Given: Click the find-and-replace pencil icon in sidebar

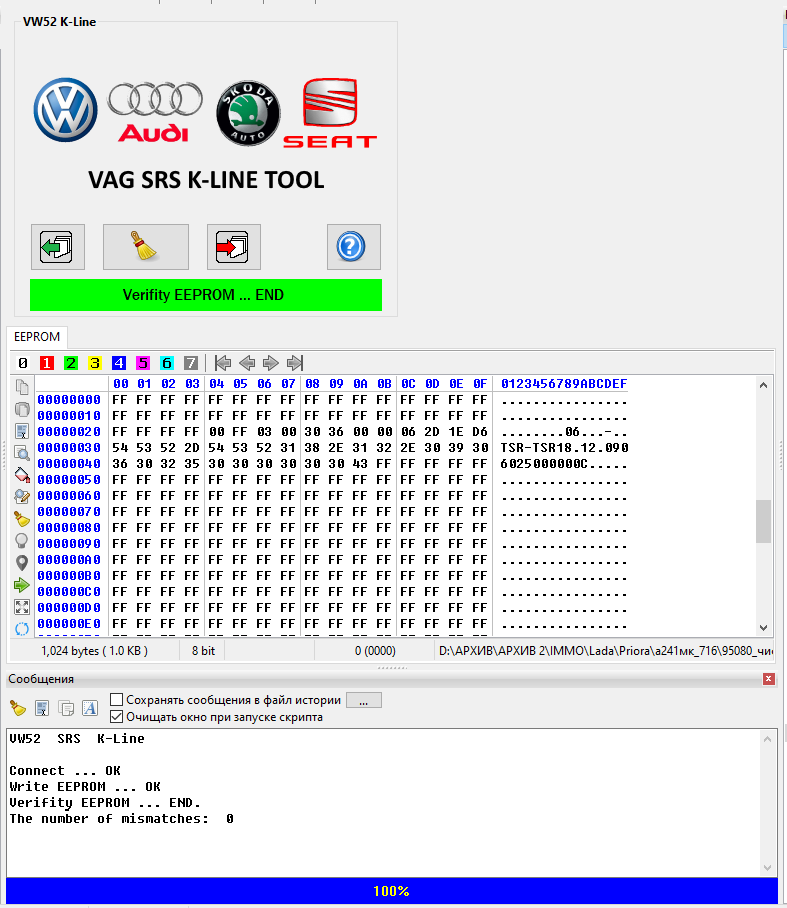Looking at the screenshot, I should click(x=22, y=497).
